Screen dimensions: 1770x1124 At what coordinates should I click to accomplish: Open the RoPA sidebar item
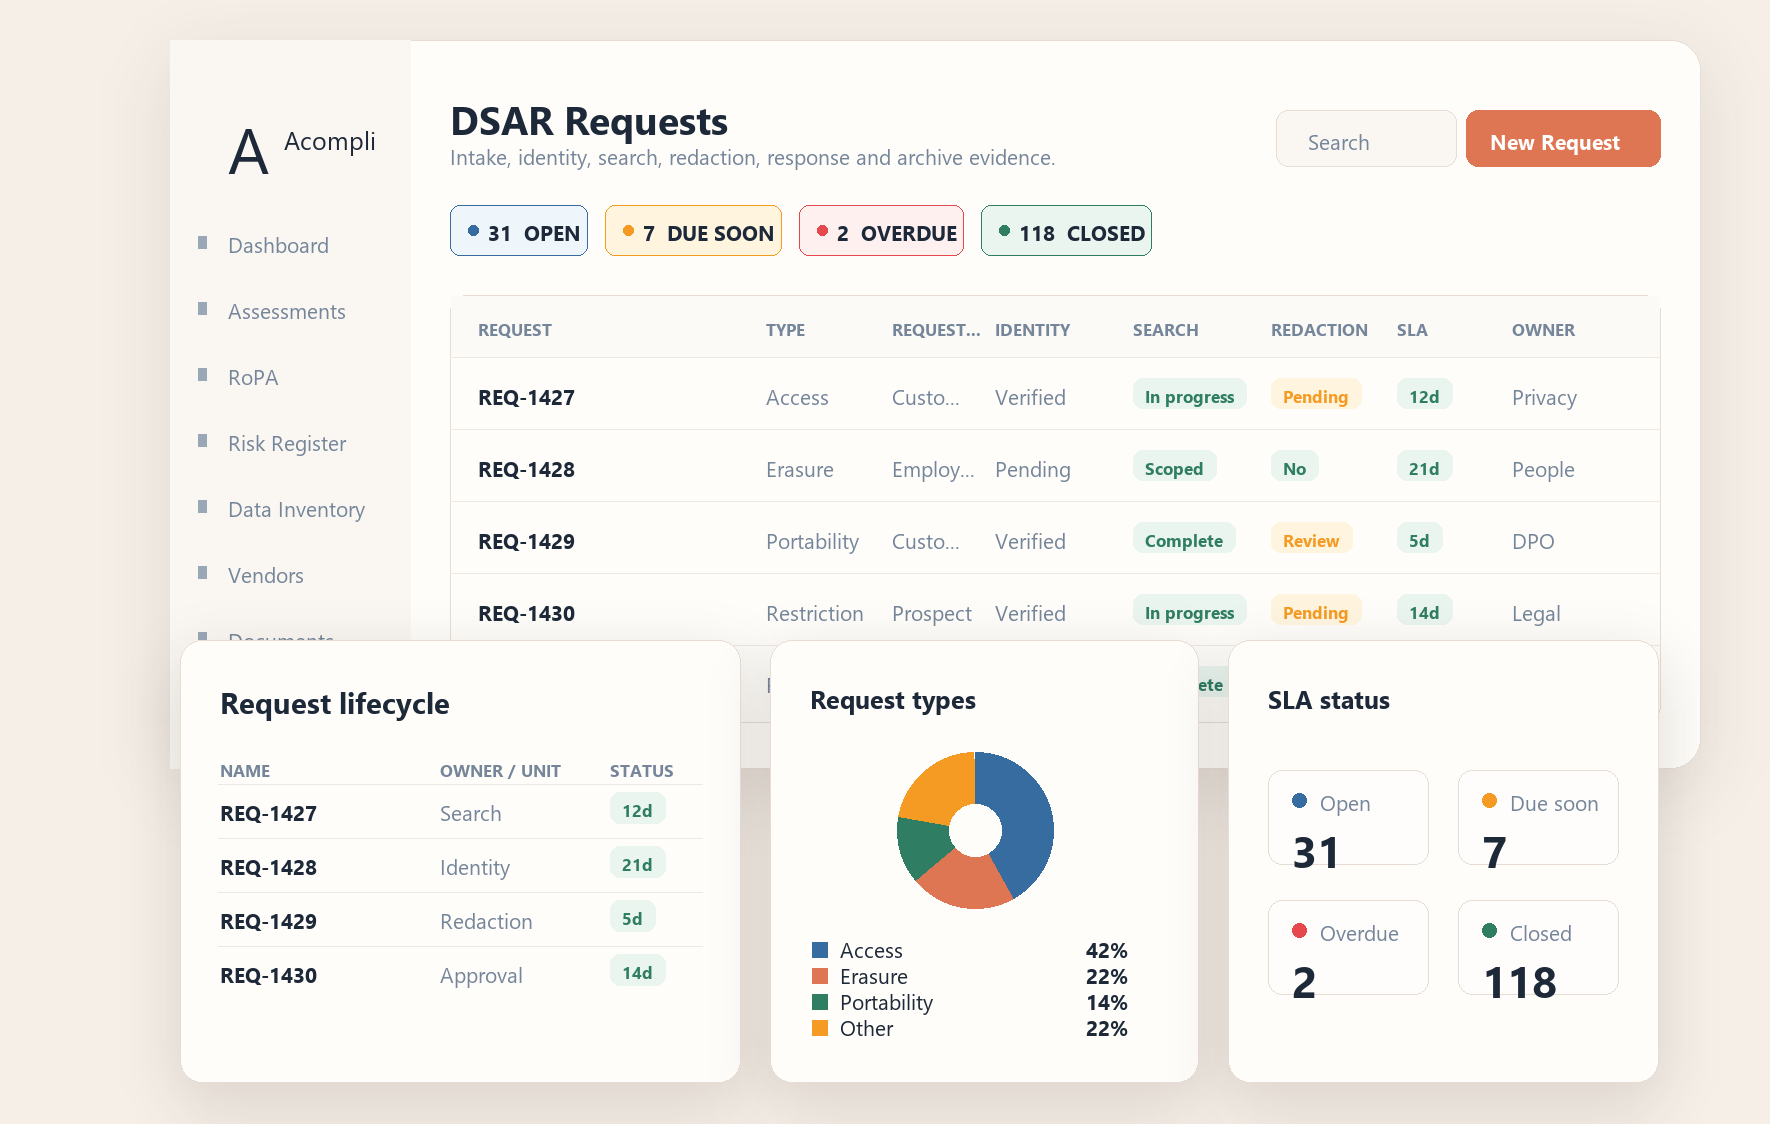(x=253, y=378)
